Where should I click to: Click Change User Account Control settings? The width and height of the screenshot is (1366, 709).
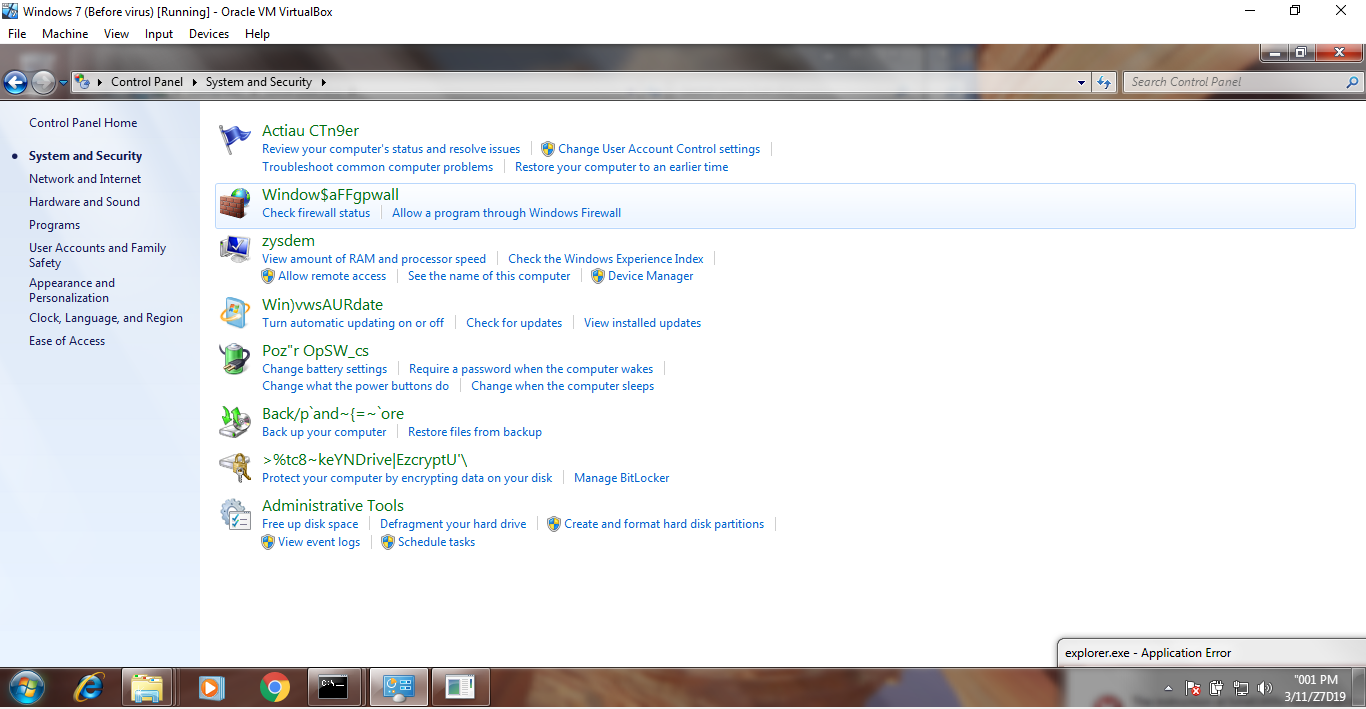(x=659, y=149)
